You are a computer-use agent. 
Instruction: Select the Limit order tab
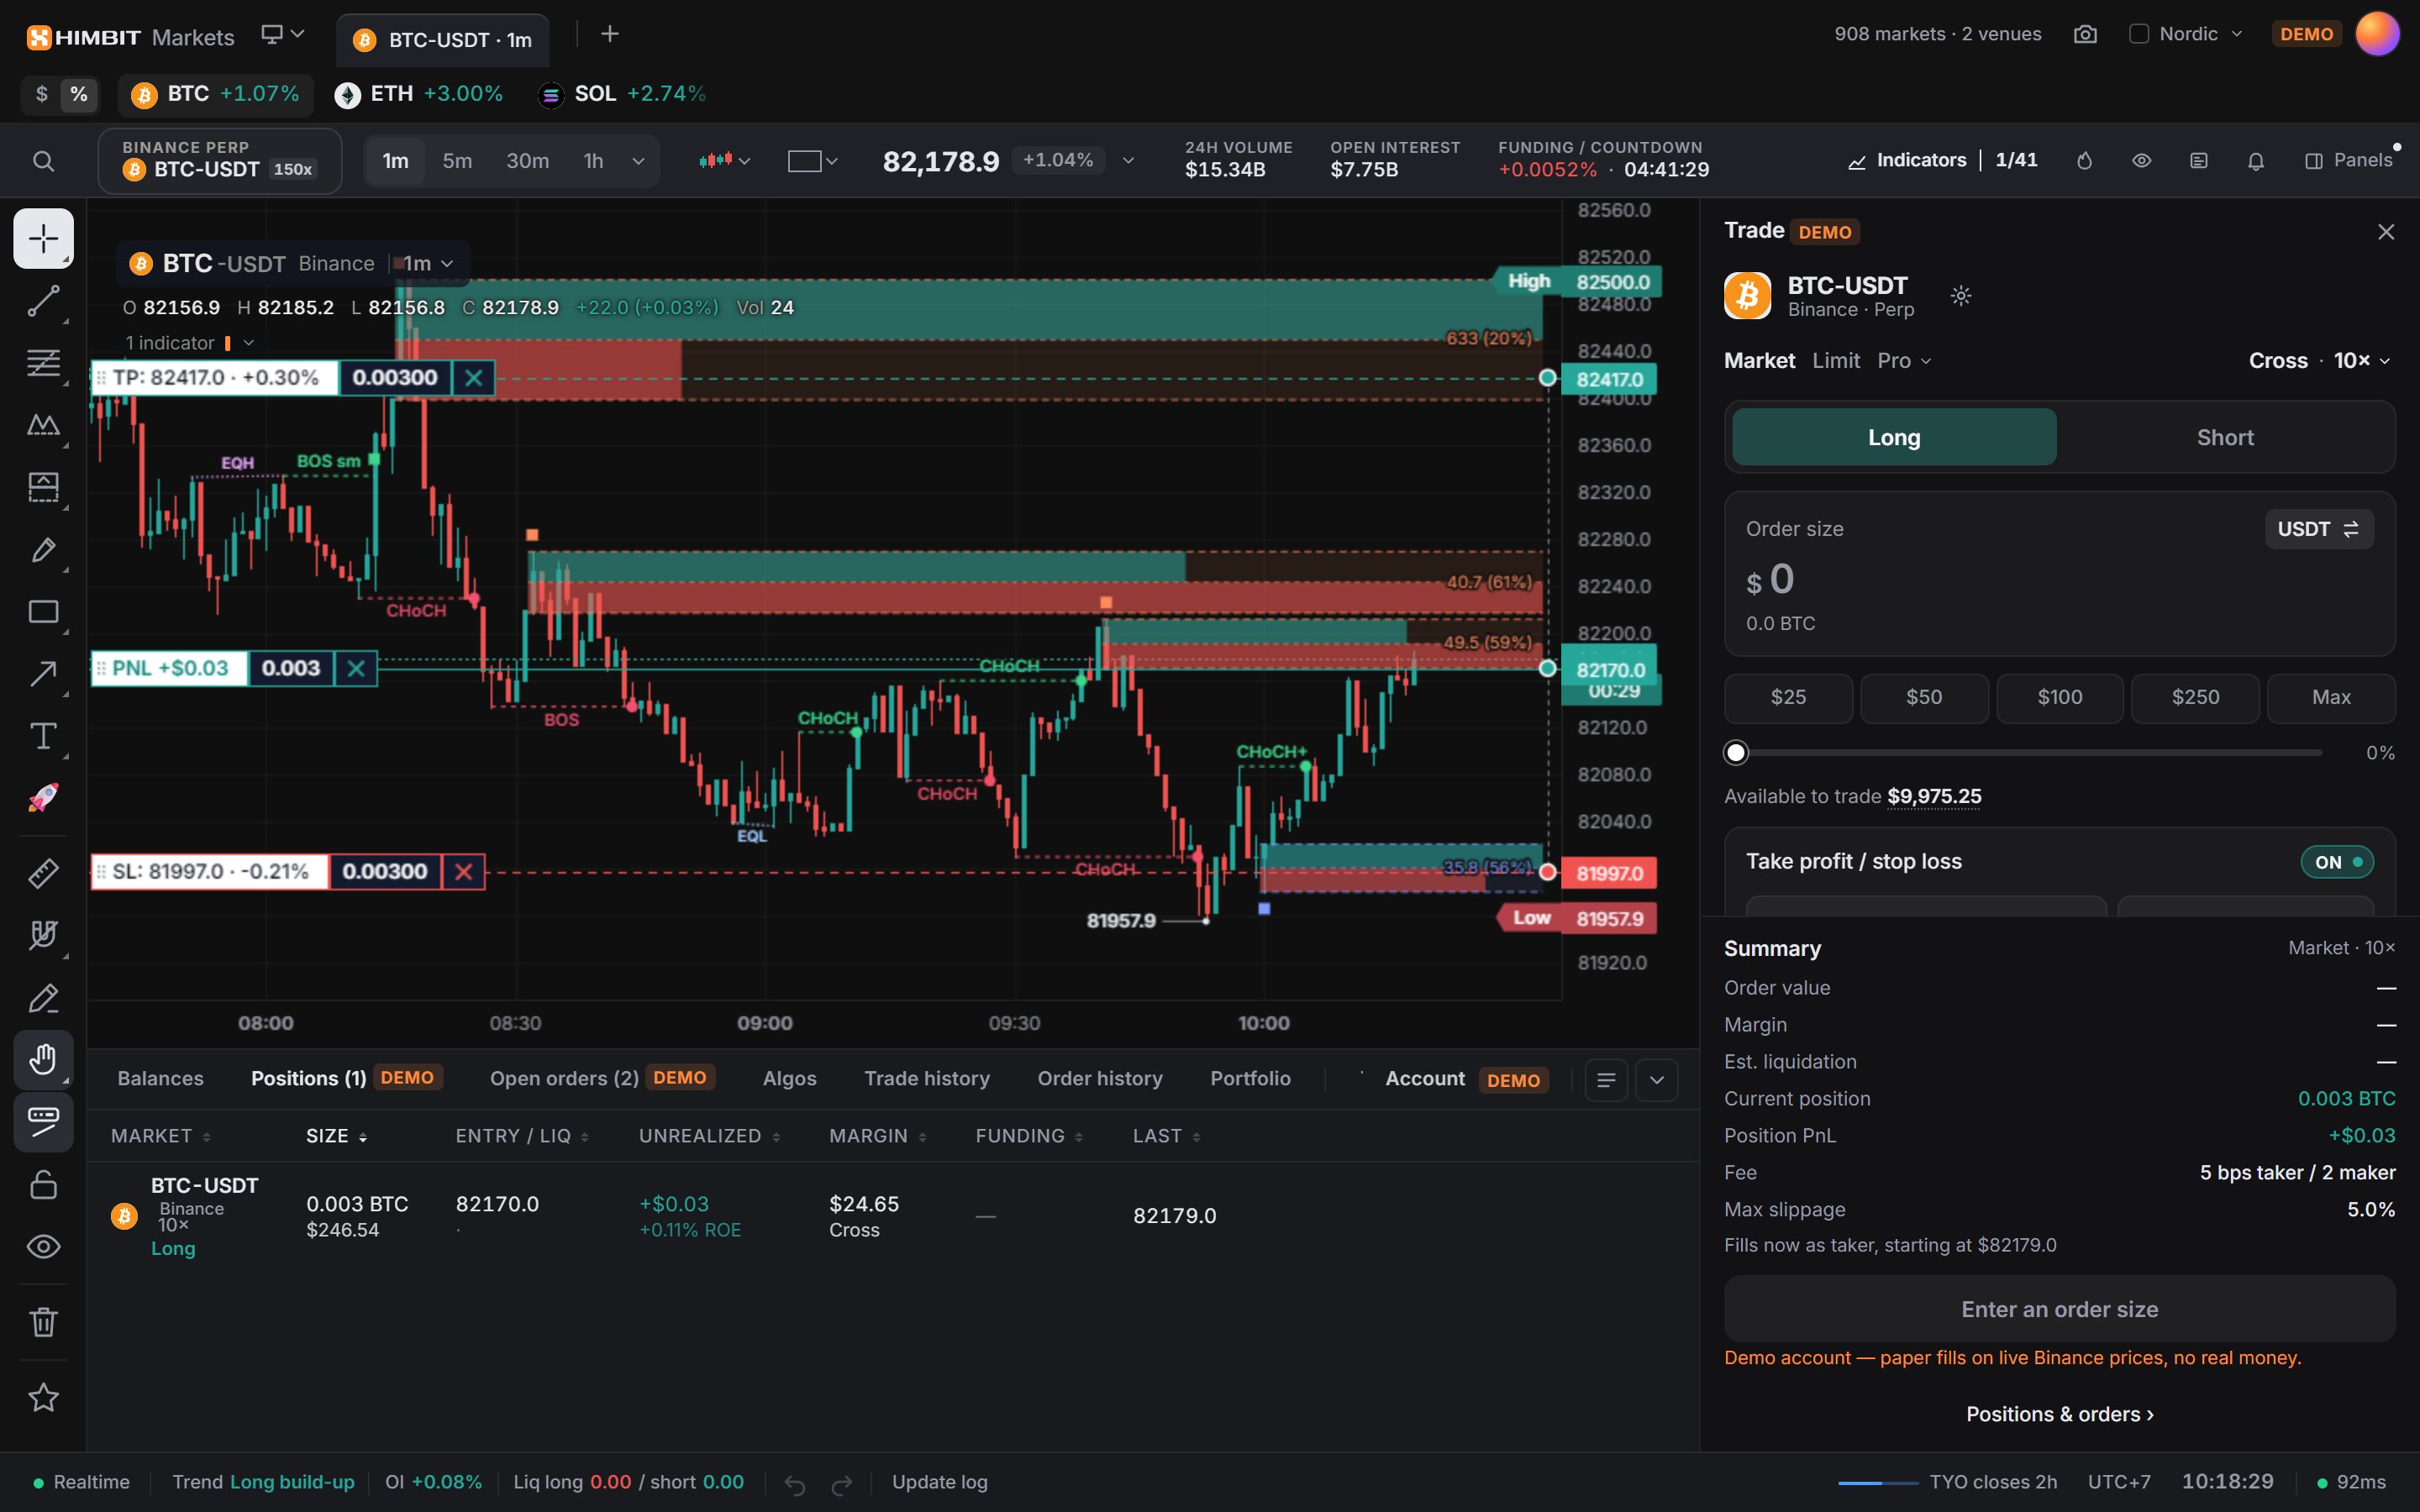tap(1836, 360)
